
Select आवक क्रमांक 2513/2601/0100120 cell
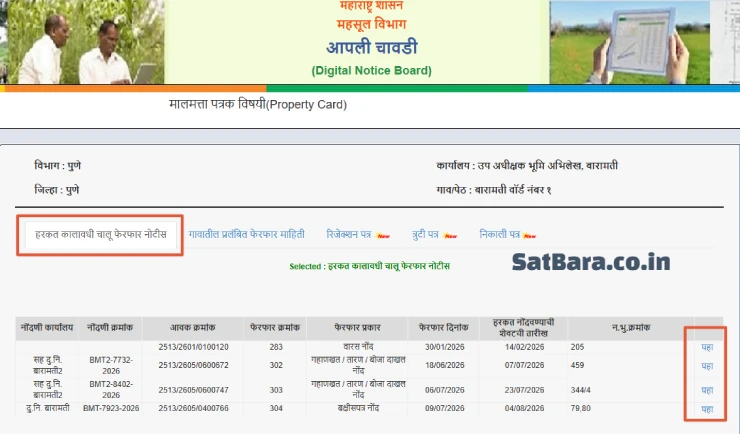tap(193, 347)
